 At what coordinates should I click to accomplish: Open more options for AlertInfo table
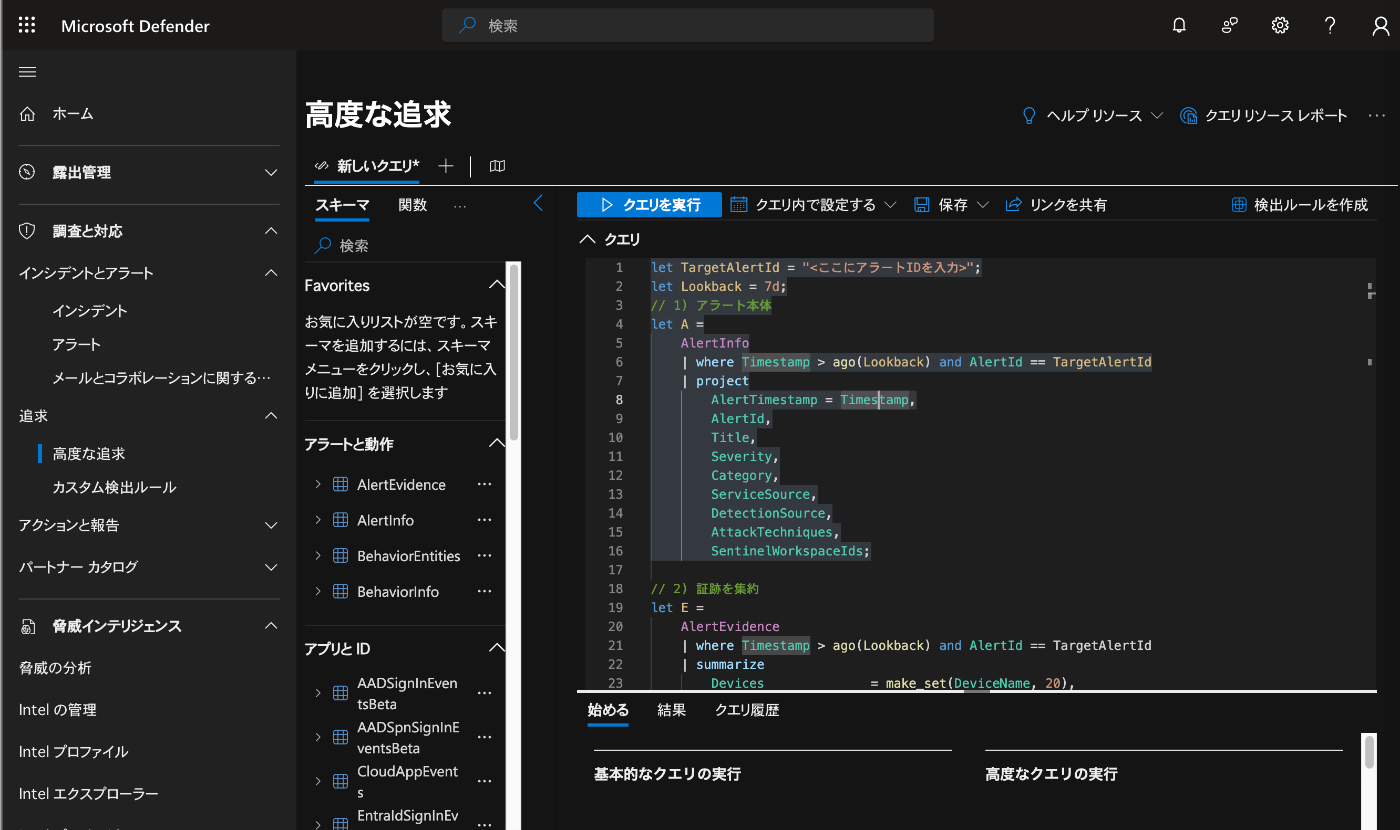[x=485, y=520]
